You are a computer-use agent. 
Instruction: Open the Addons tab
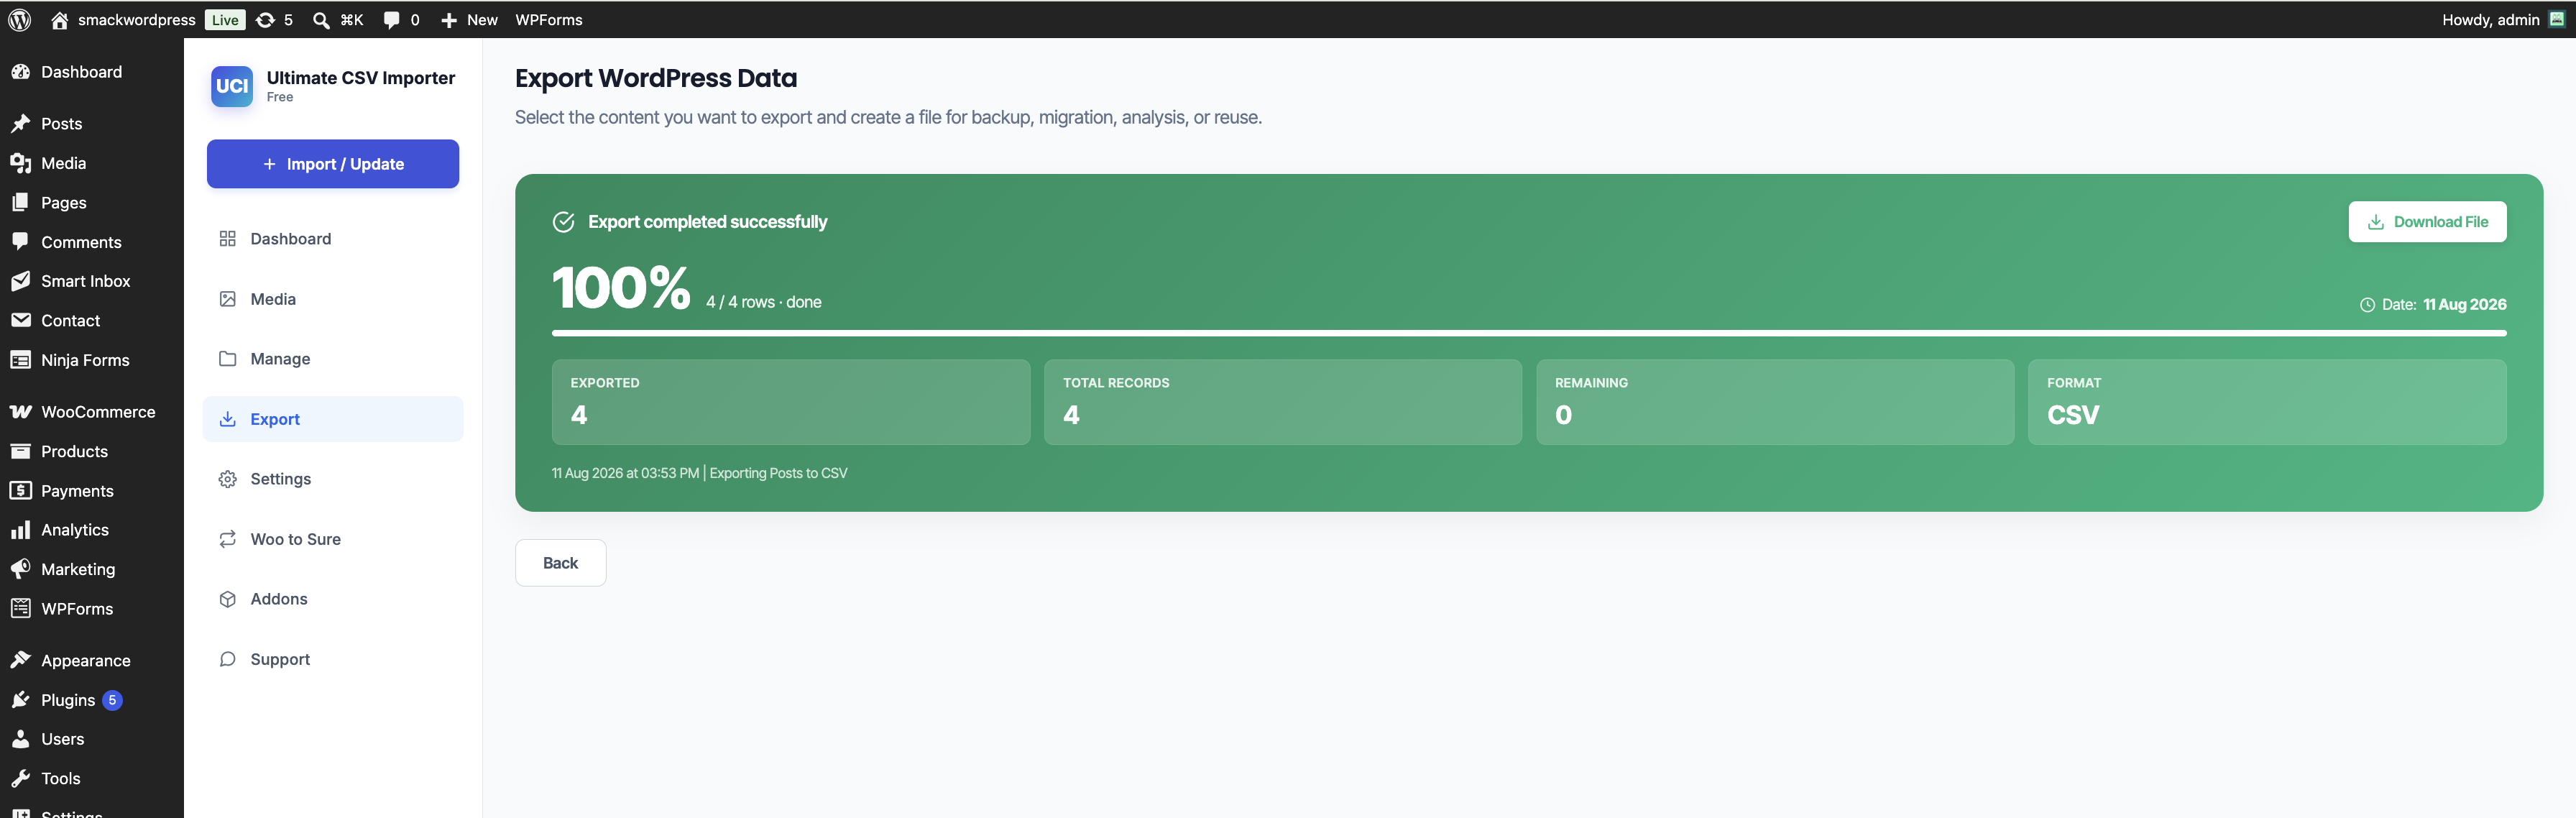coord(333,599)
